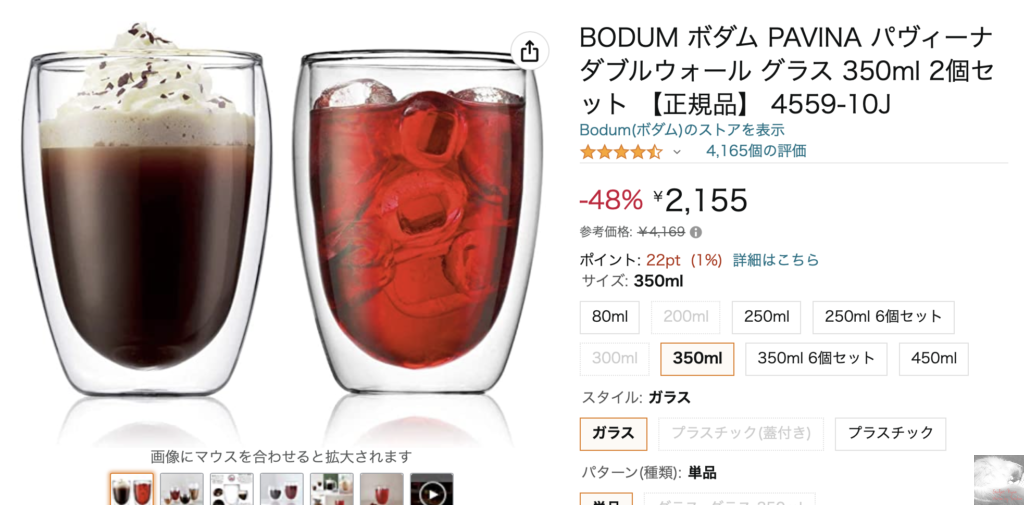The image size is (1024, 505).
Task: Open the single red drink thumbnail
Action: coord(381,489)
